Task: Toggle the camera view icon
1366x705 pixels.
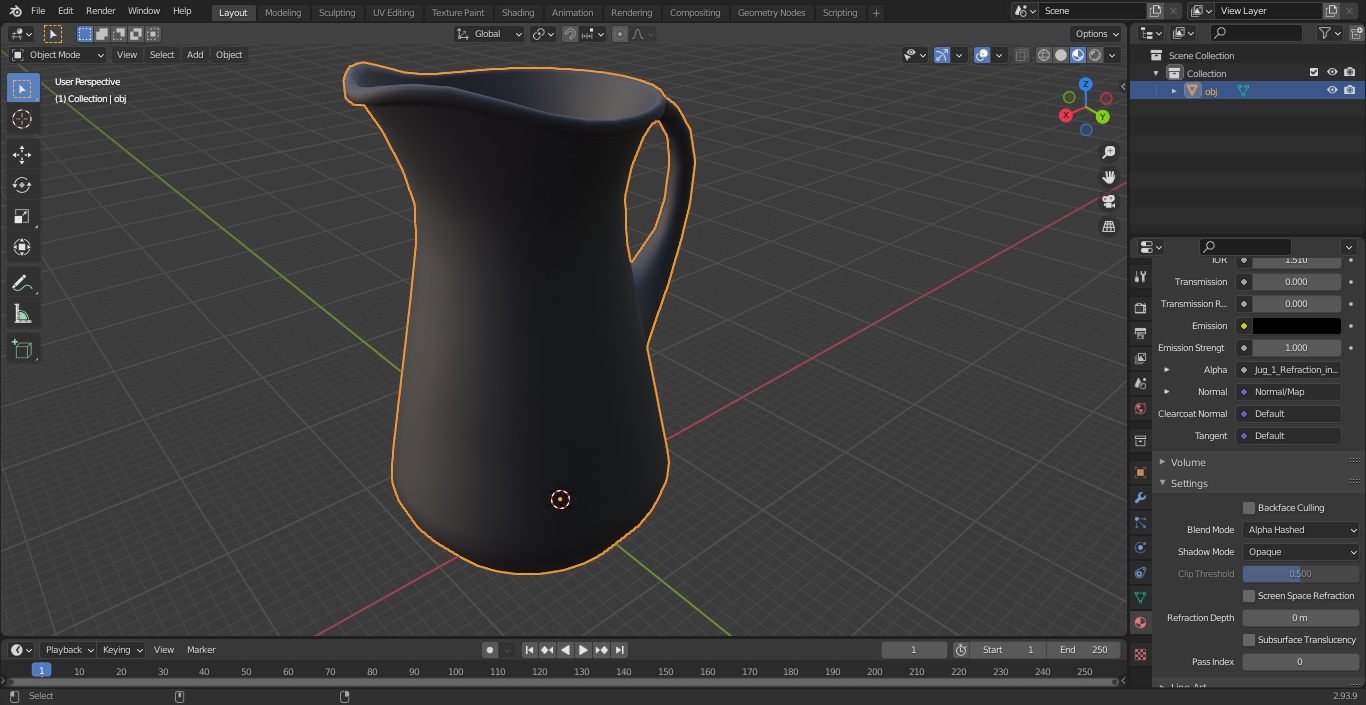Action: tap(1108, 201)
